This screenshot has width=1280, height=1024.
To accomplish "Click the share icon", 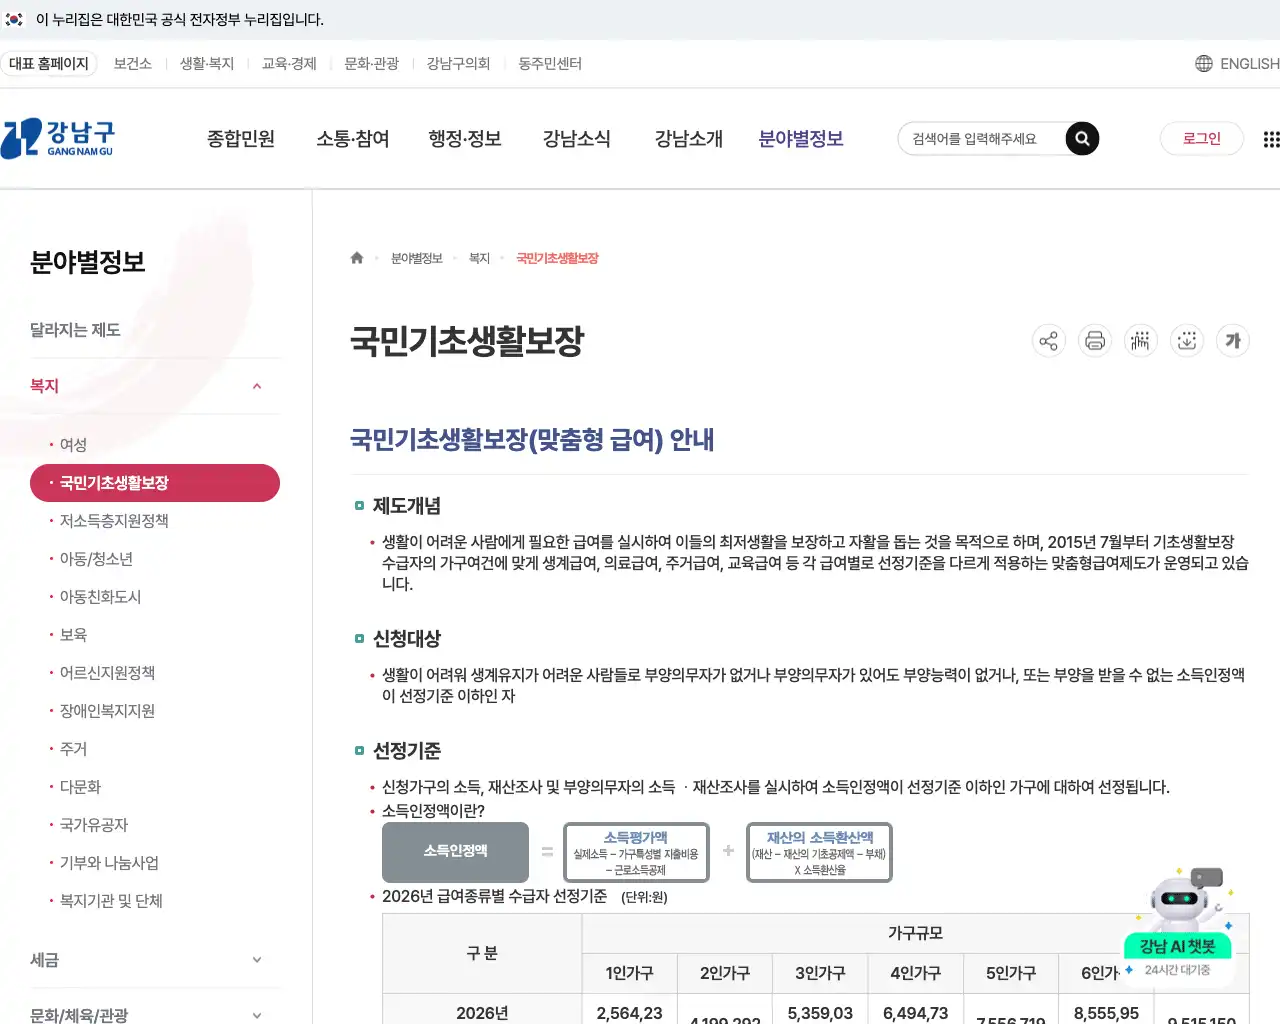I will pos(1048,341).
